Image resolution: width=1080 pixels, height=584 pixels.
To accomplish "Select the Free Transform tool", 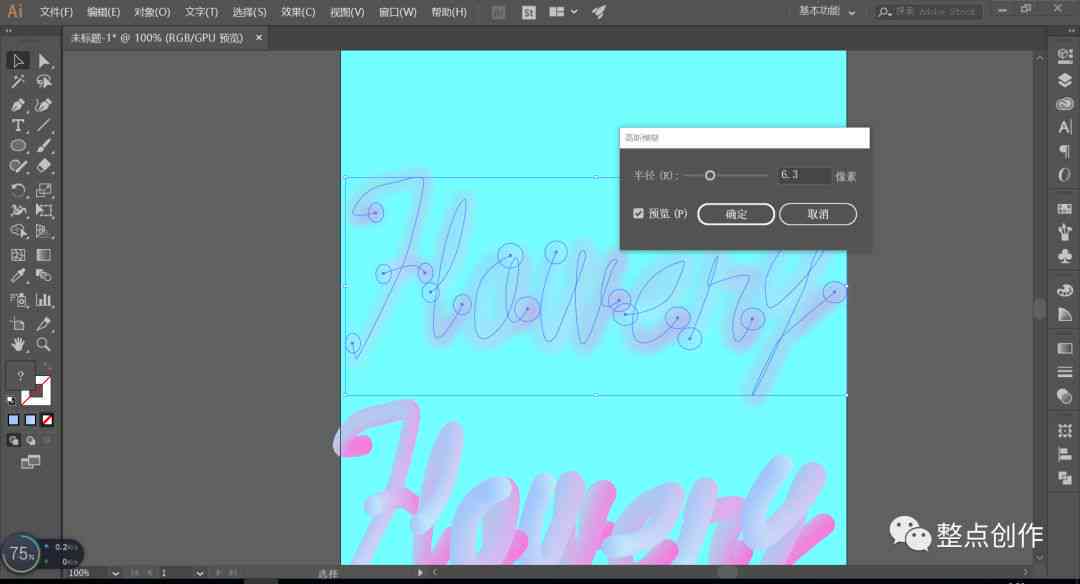I will point(44,211).
